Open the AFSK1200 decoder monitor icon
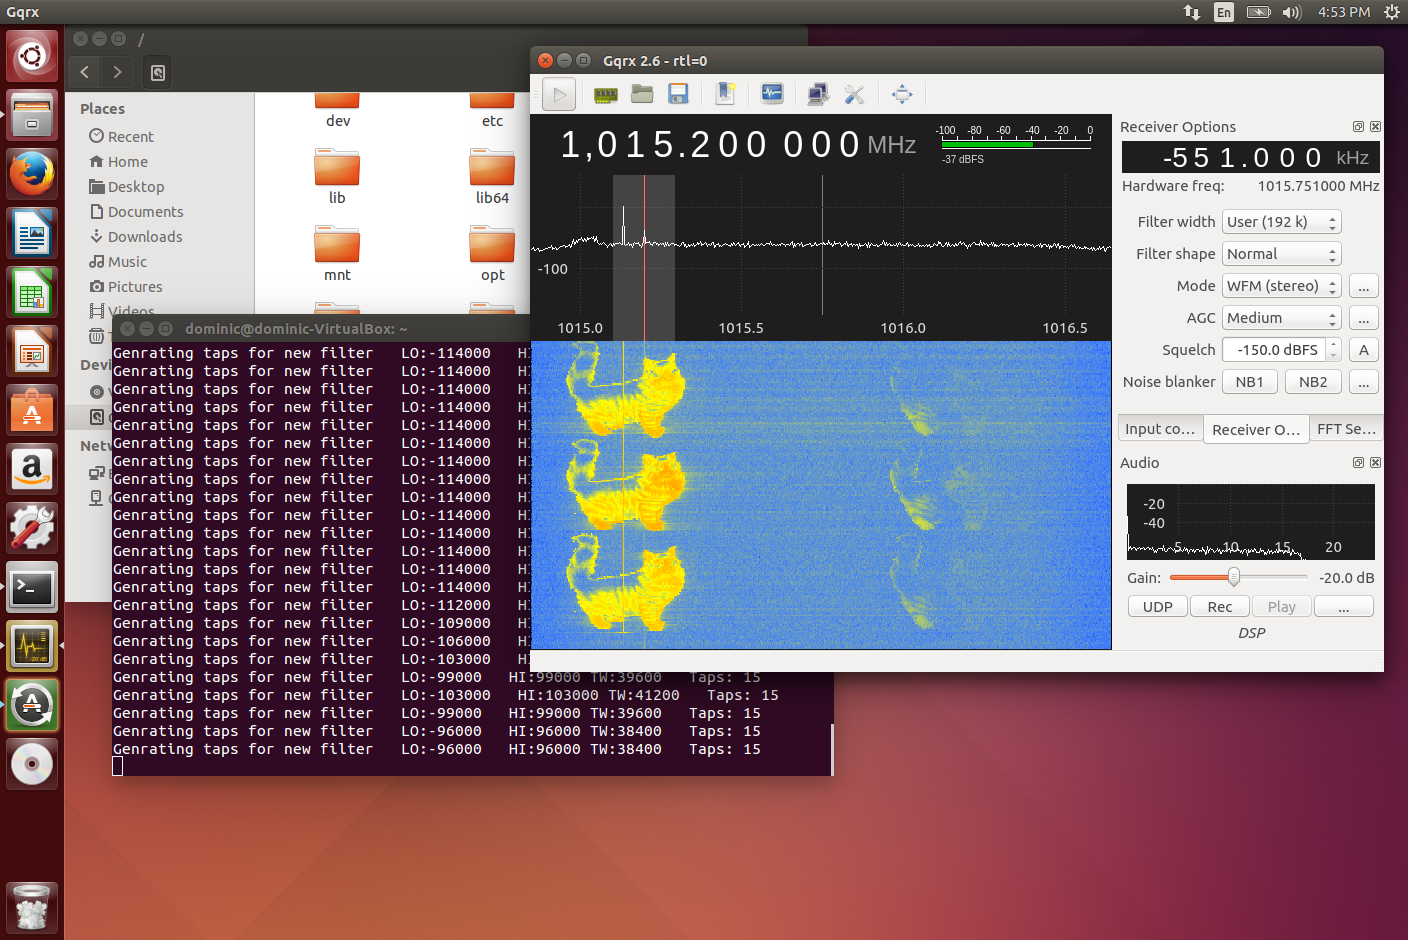Viewport: 1408px width, 940px height. (772, 94)
